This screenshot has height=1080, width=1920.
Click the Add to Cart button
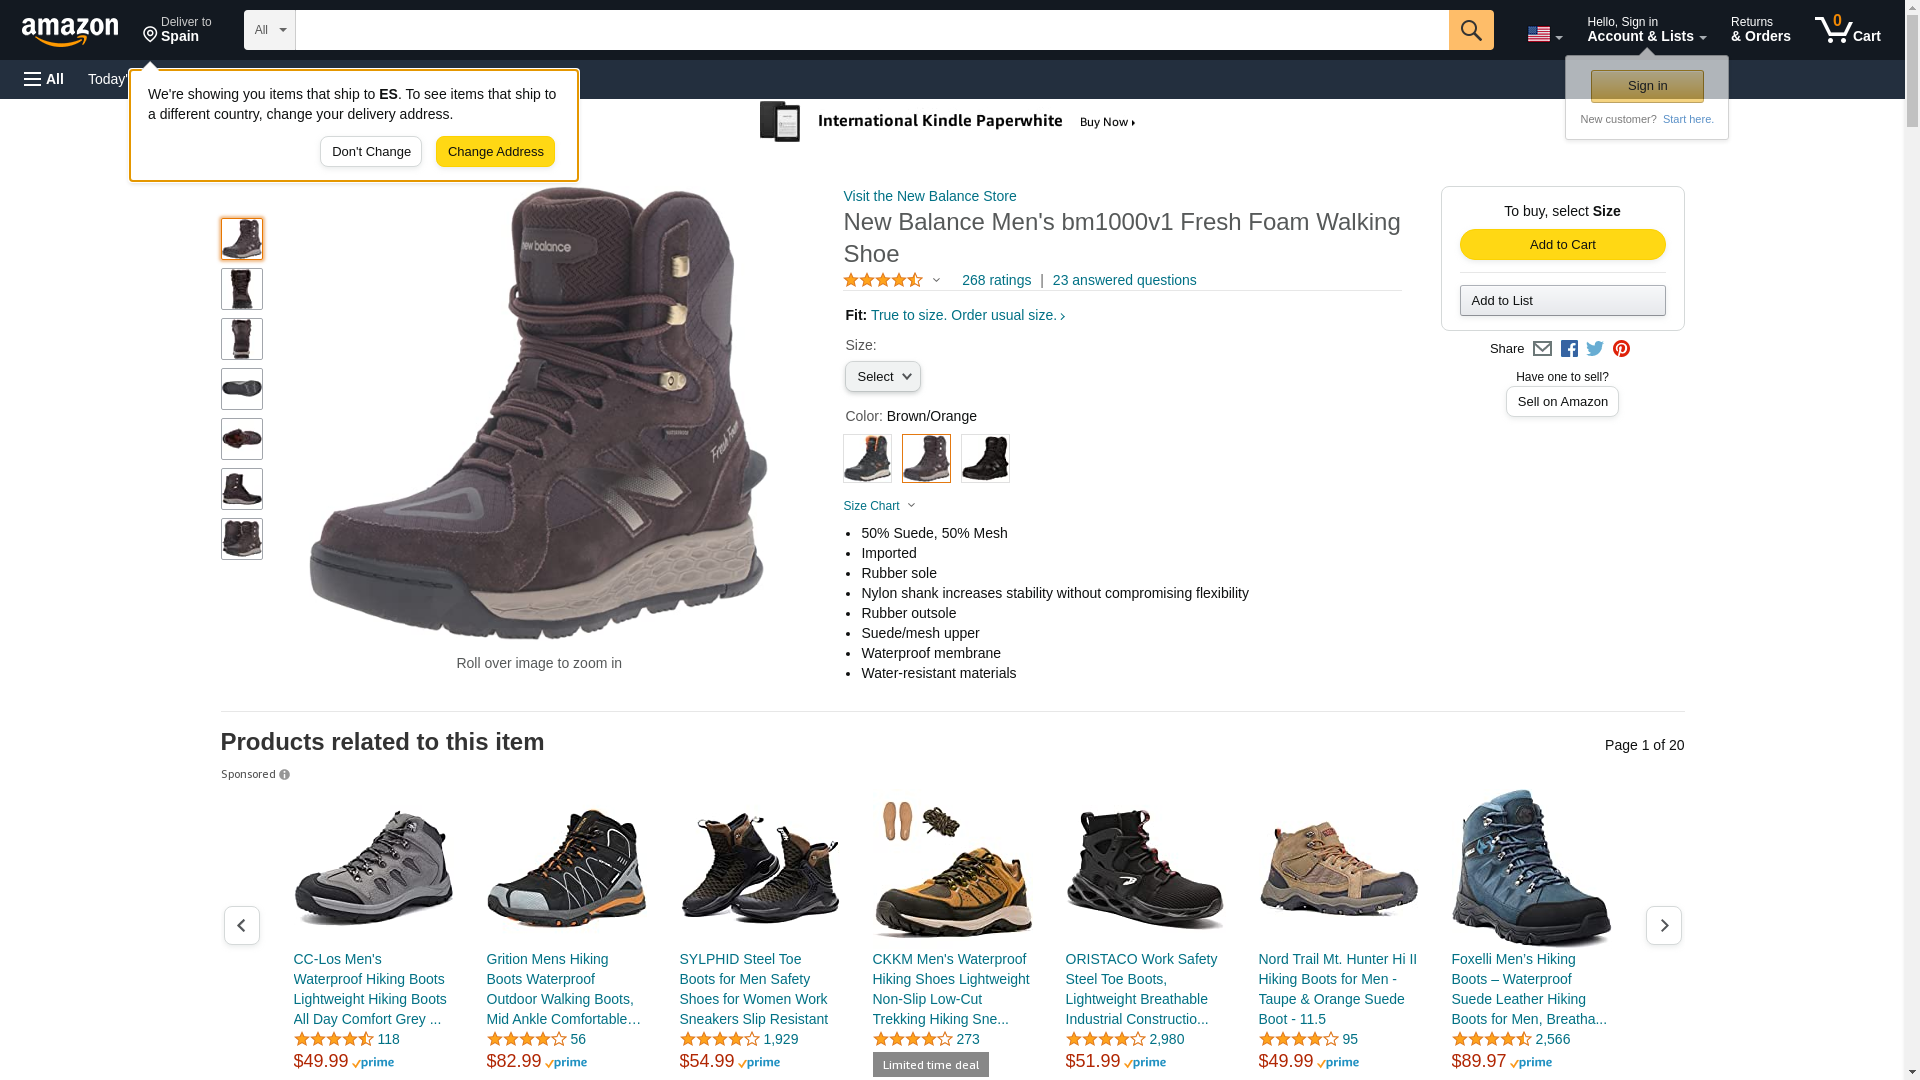1562,245
